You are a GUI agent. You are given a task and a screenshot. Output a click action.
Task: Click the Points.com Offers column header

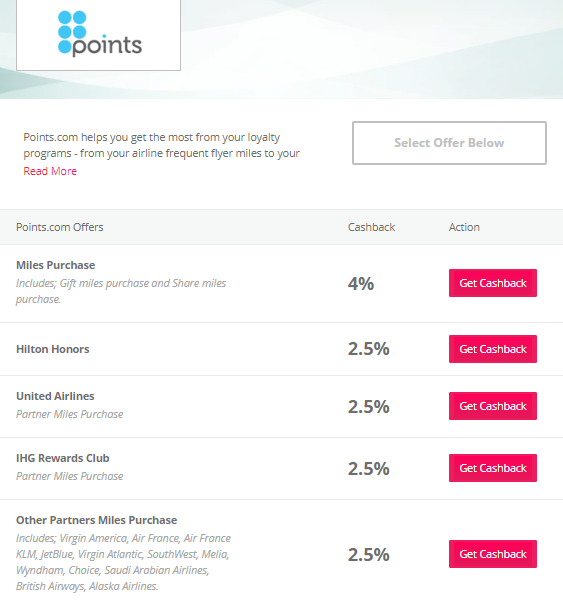click(60, 227)
